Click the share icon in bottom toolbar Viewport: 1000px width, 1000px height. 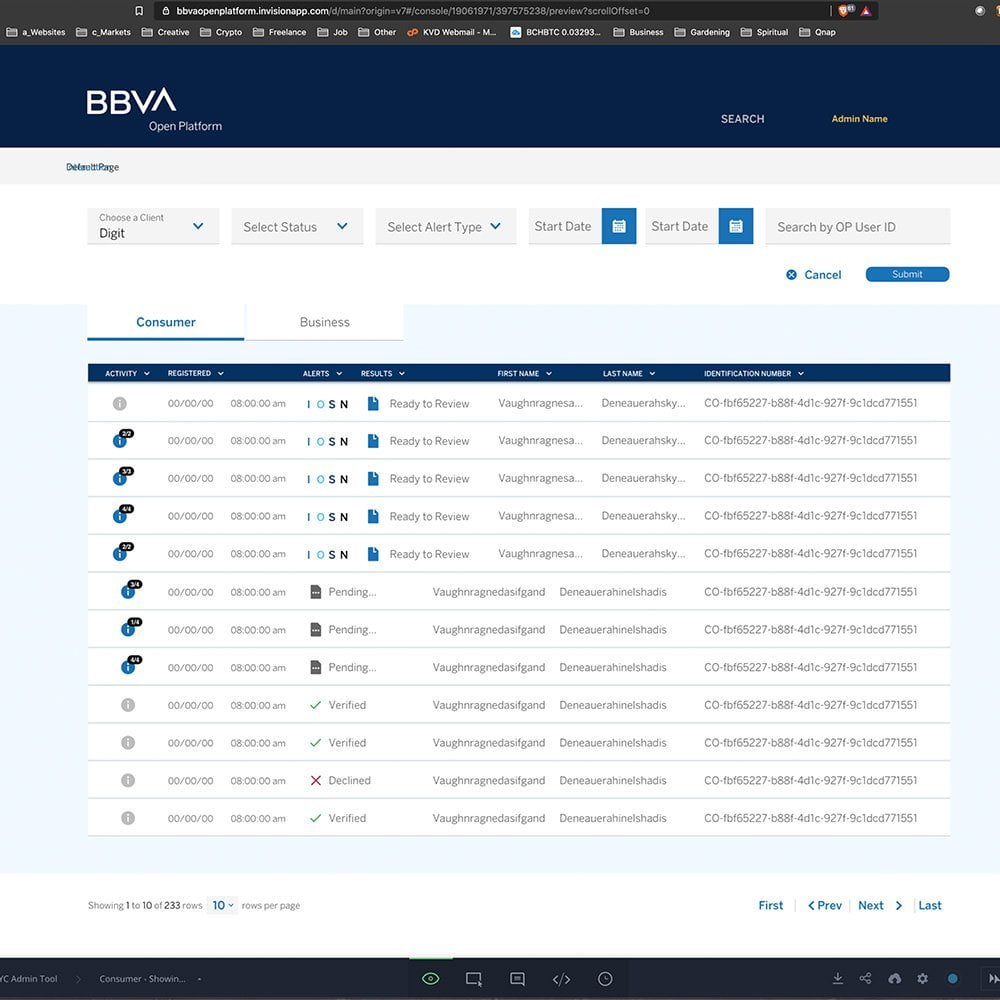tap(866, 979)
